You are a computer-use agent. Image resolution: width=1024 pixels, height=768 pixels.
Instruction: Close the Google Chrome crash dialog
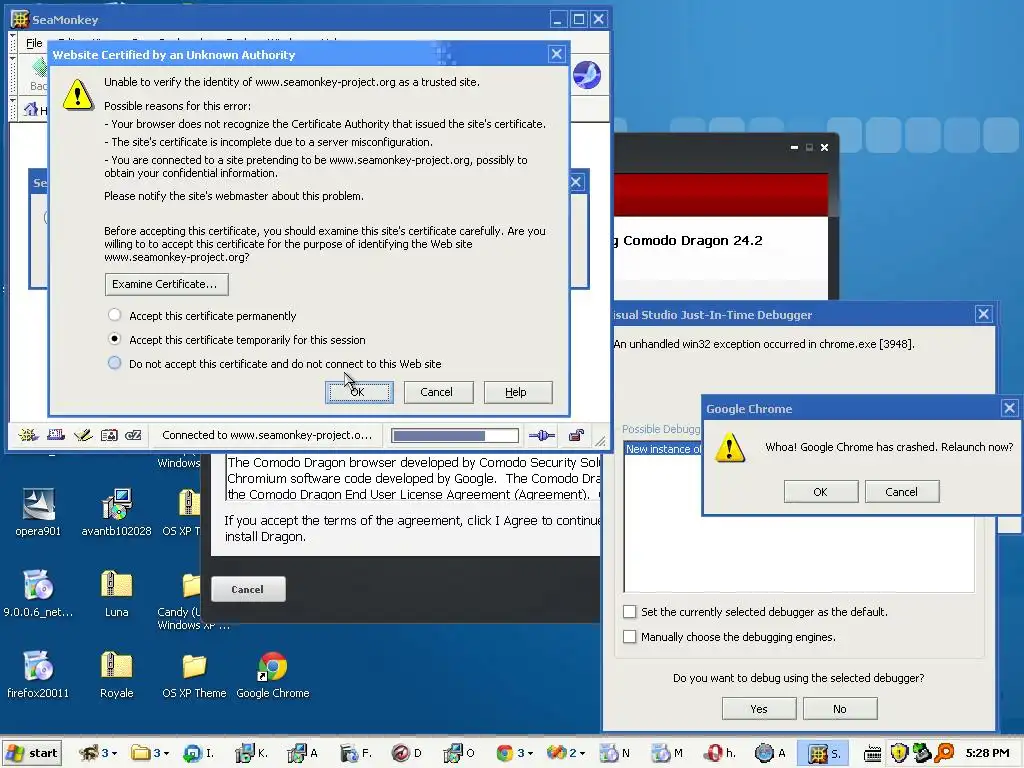[1010, 408]
